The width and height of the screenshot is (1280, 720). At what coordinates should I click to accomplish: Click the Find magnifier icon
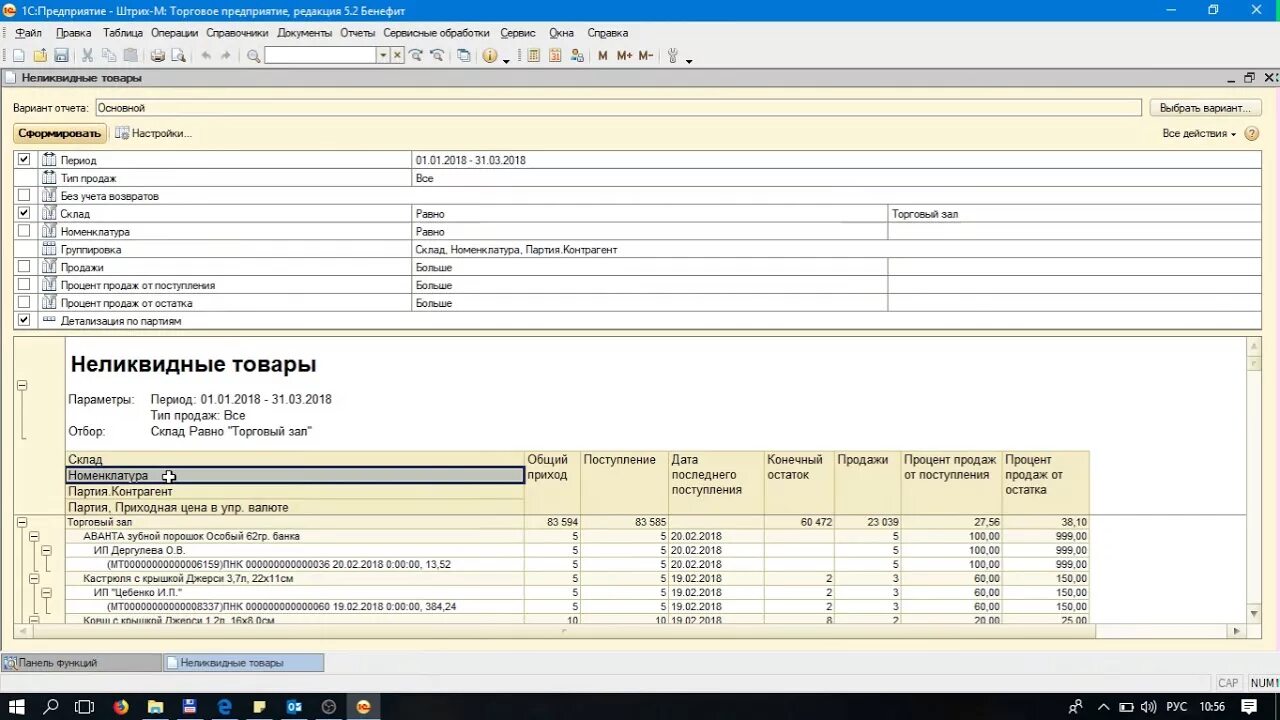click(253, 56)
